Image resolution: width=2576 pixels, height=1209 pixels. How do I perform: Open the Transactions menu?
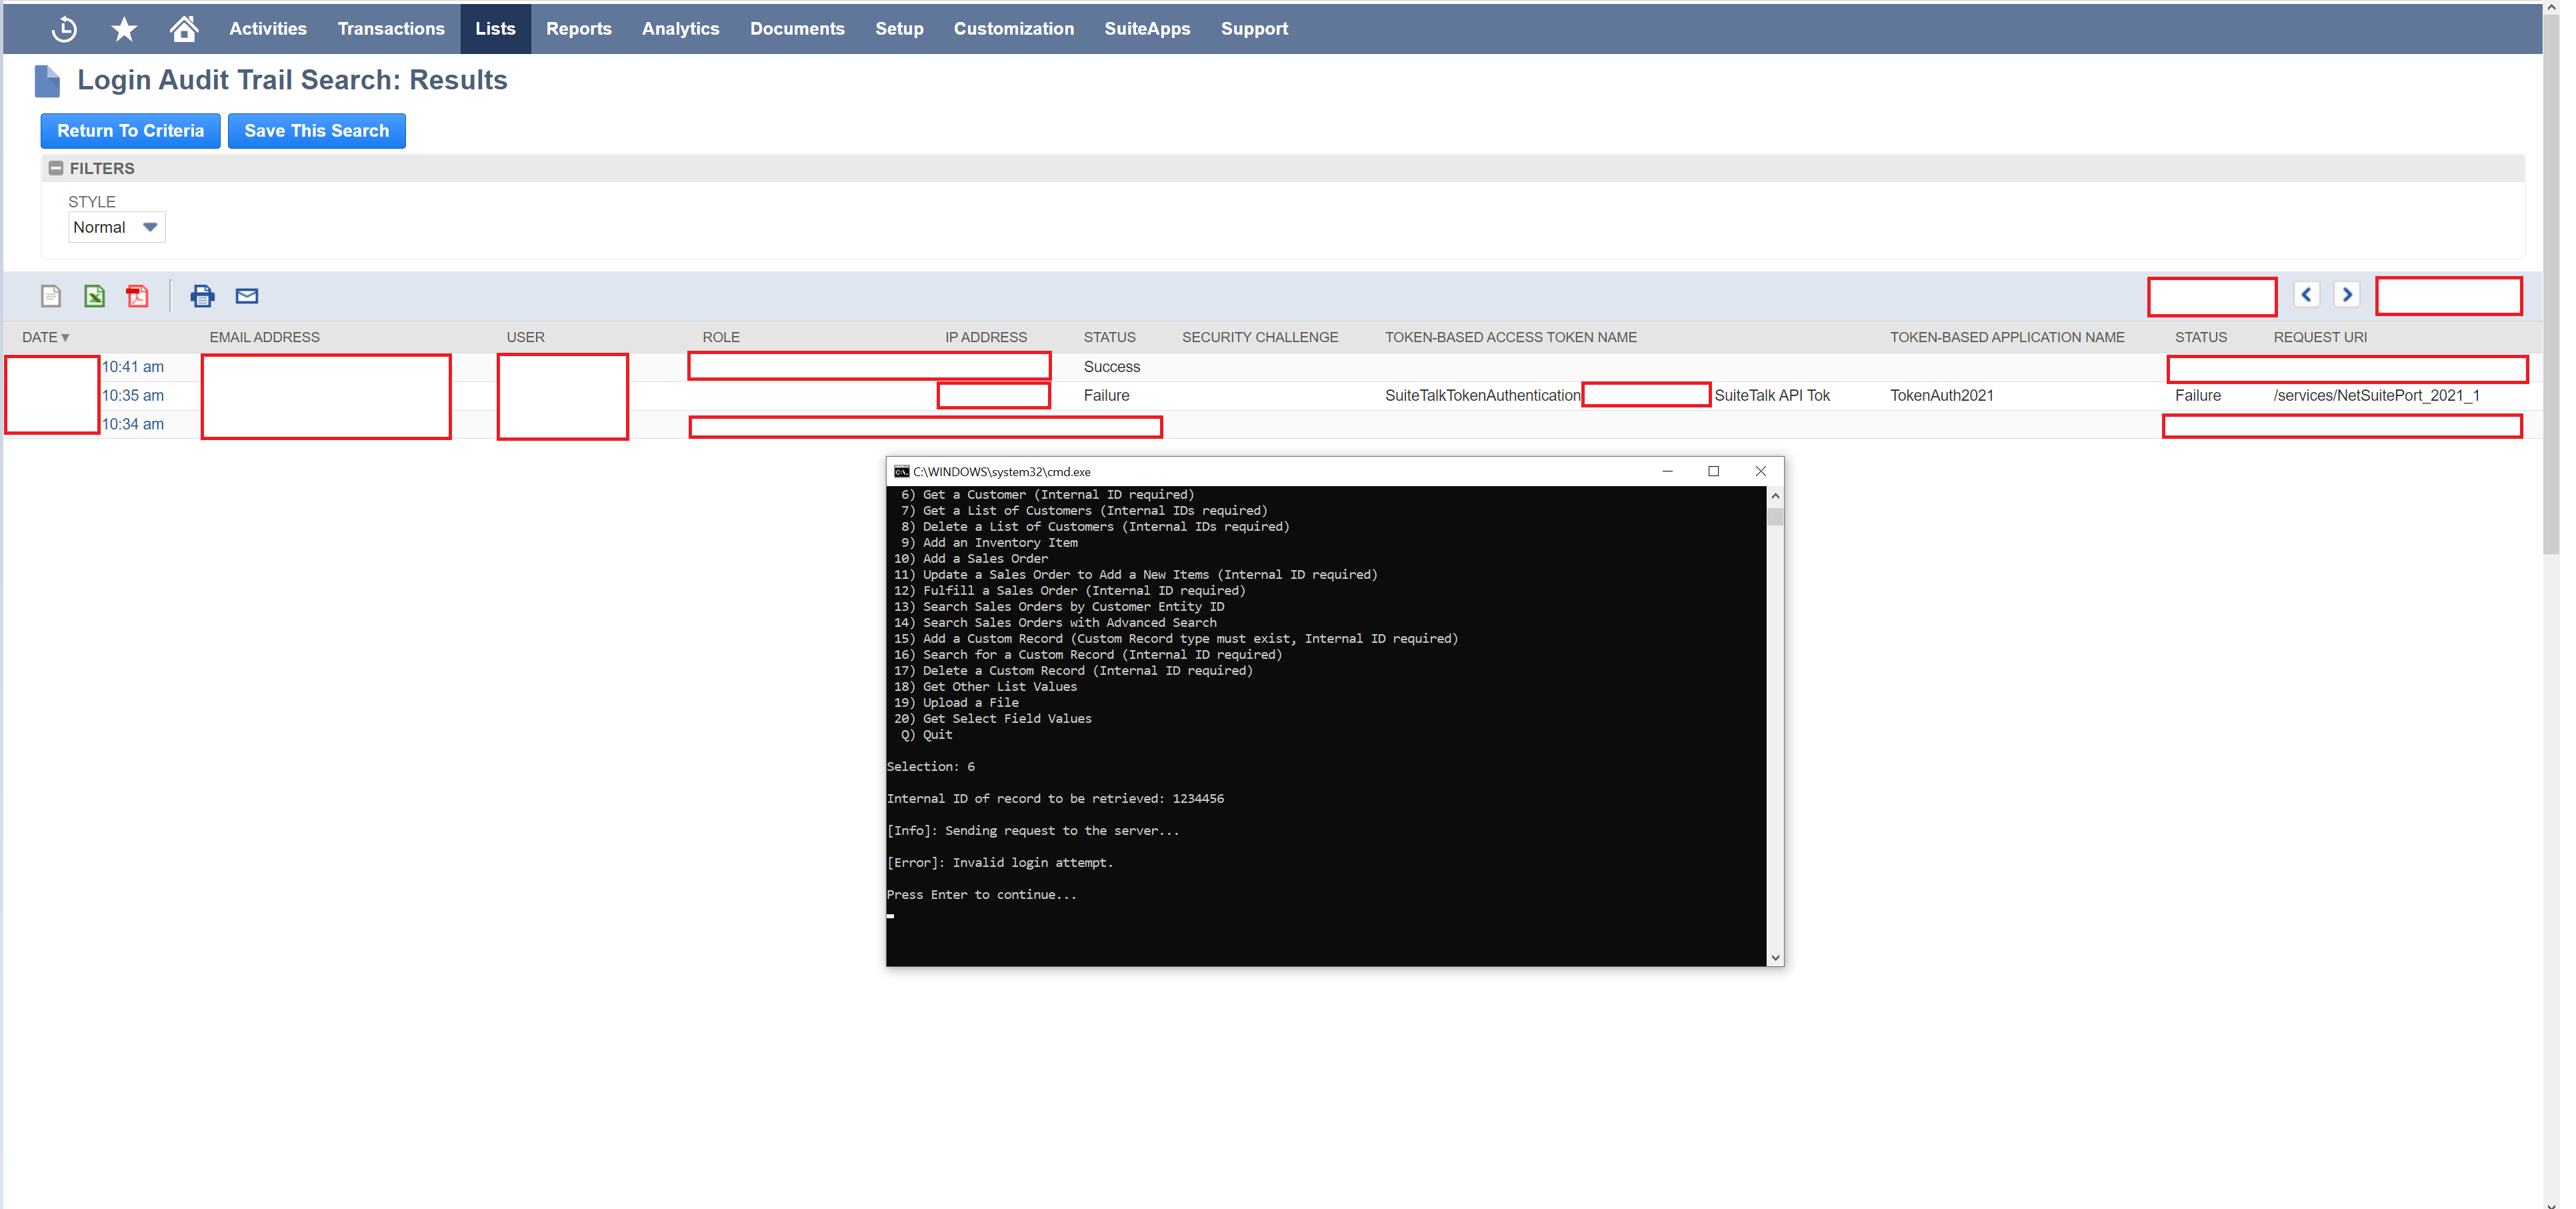390,28
